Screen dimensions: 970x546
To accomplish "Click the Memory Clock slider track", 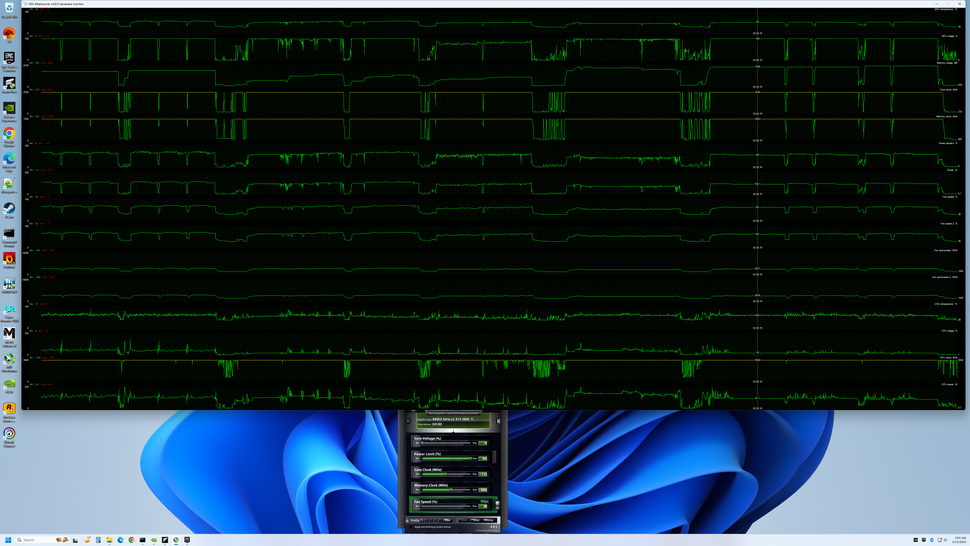I will 447,490.
